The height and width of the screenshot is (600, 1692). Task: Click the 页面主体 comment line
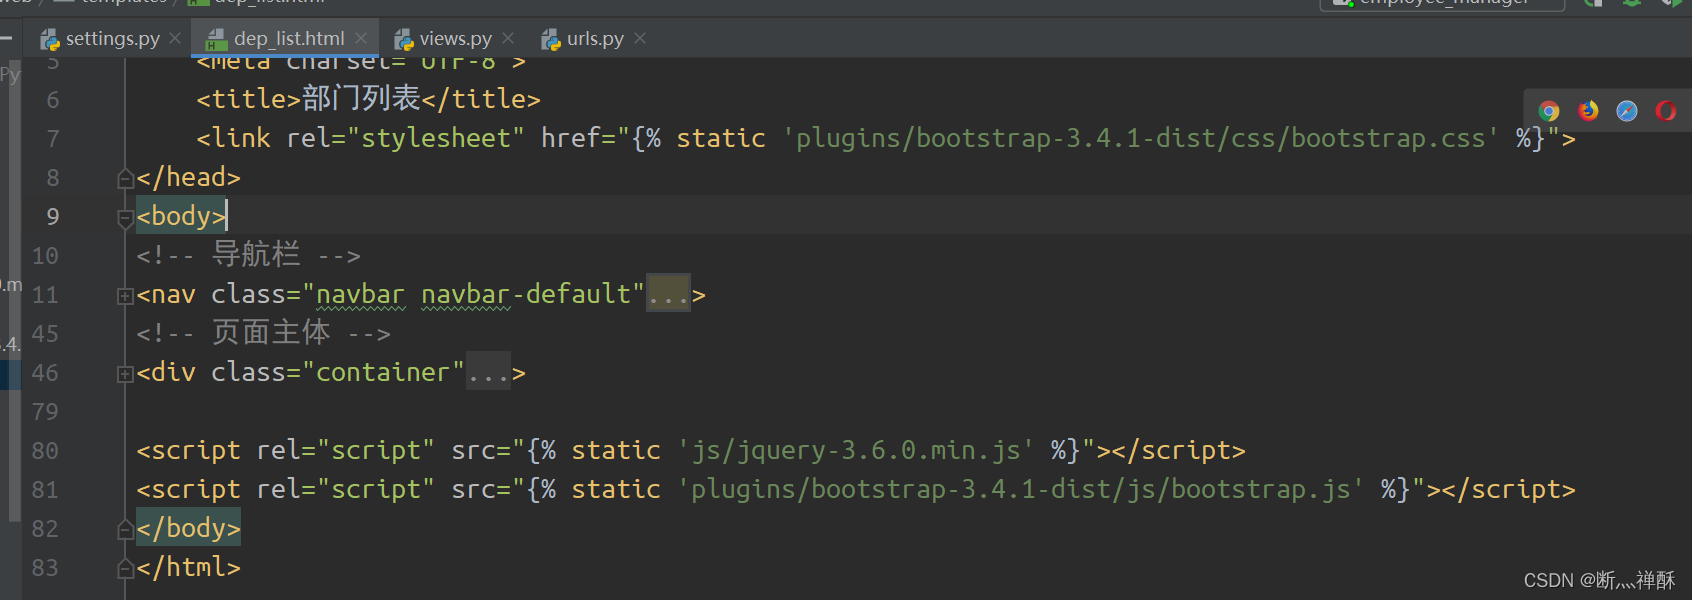(264, 333)
